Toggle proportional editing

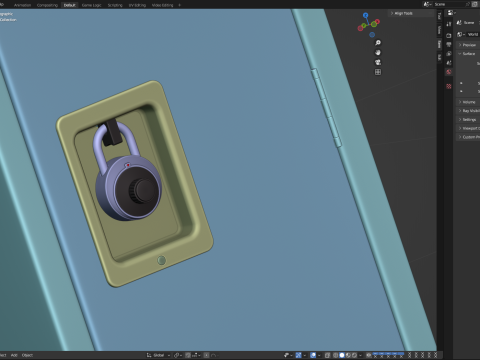(x=206, y=355)
